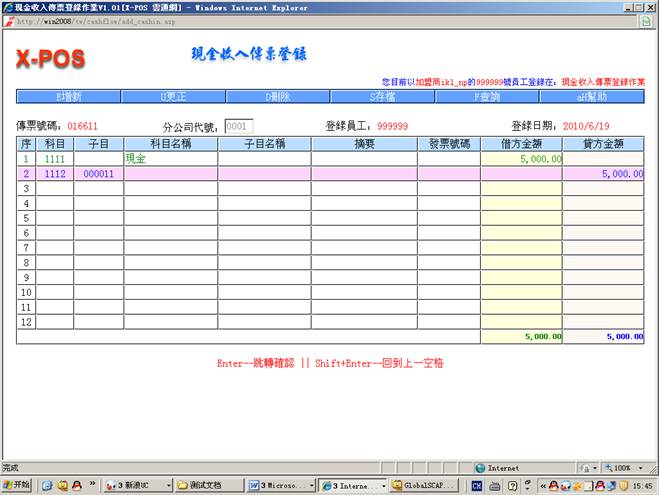Select the U更正 (Modify) menu item
This screenshot has width=659, height=495.
pyautogui.click(x=173, y=97)
